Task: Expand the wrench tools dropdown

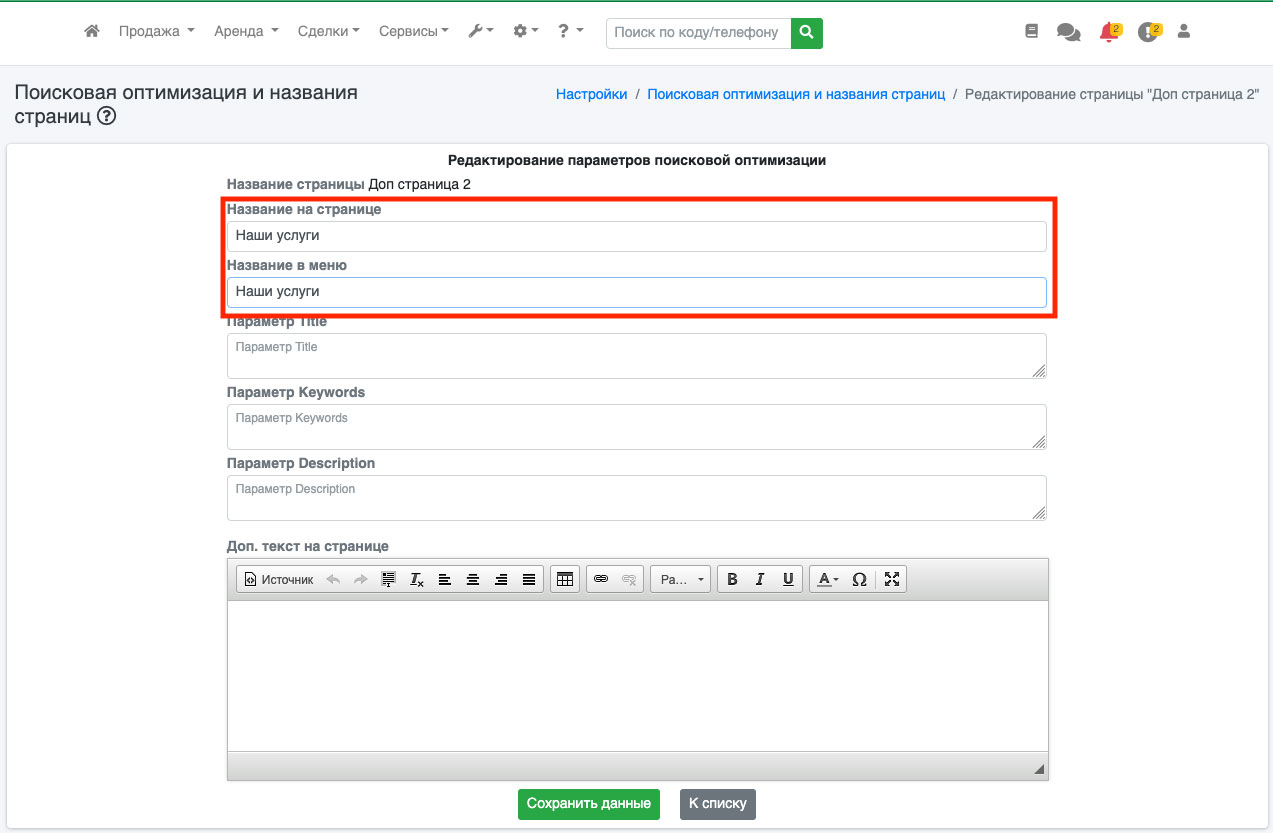Action: pyautogui.click(x=481, y=32)
